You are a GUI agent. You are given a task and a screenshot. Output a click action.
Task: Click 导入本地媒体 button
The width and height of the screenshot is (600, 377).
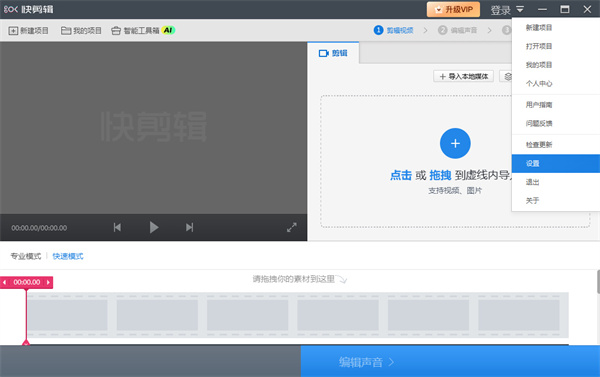[463, 77]
